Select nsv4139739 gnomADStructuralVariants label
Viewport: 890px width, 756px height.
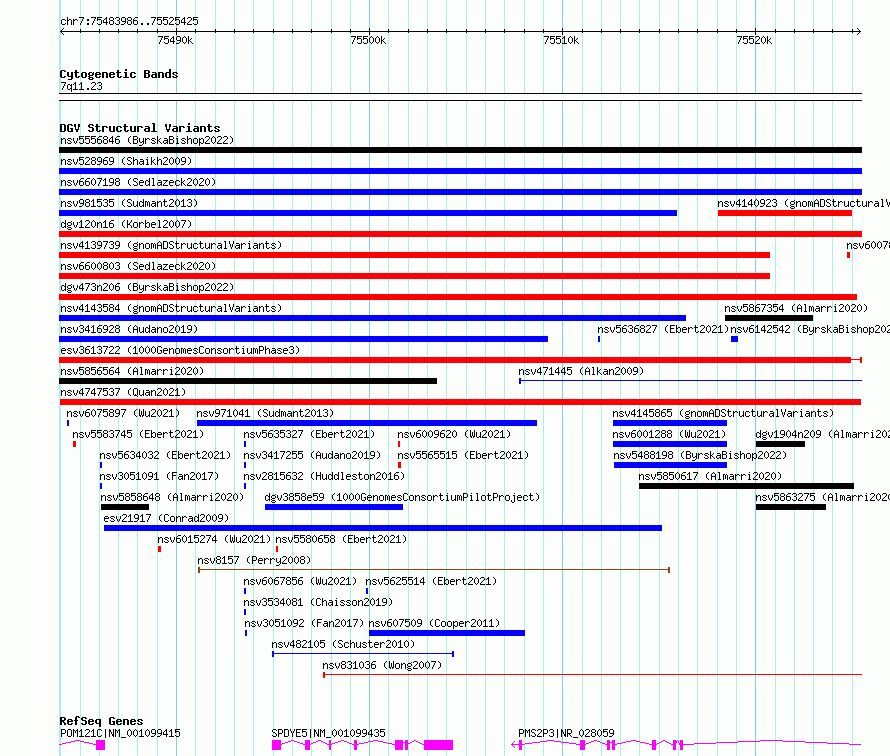171,245
